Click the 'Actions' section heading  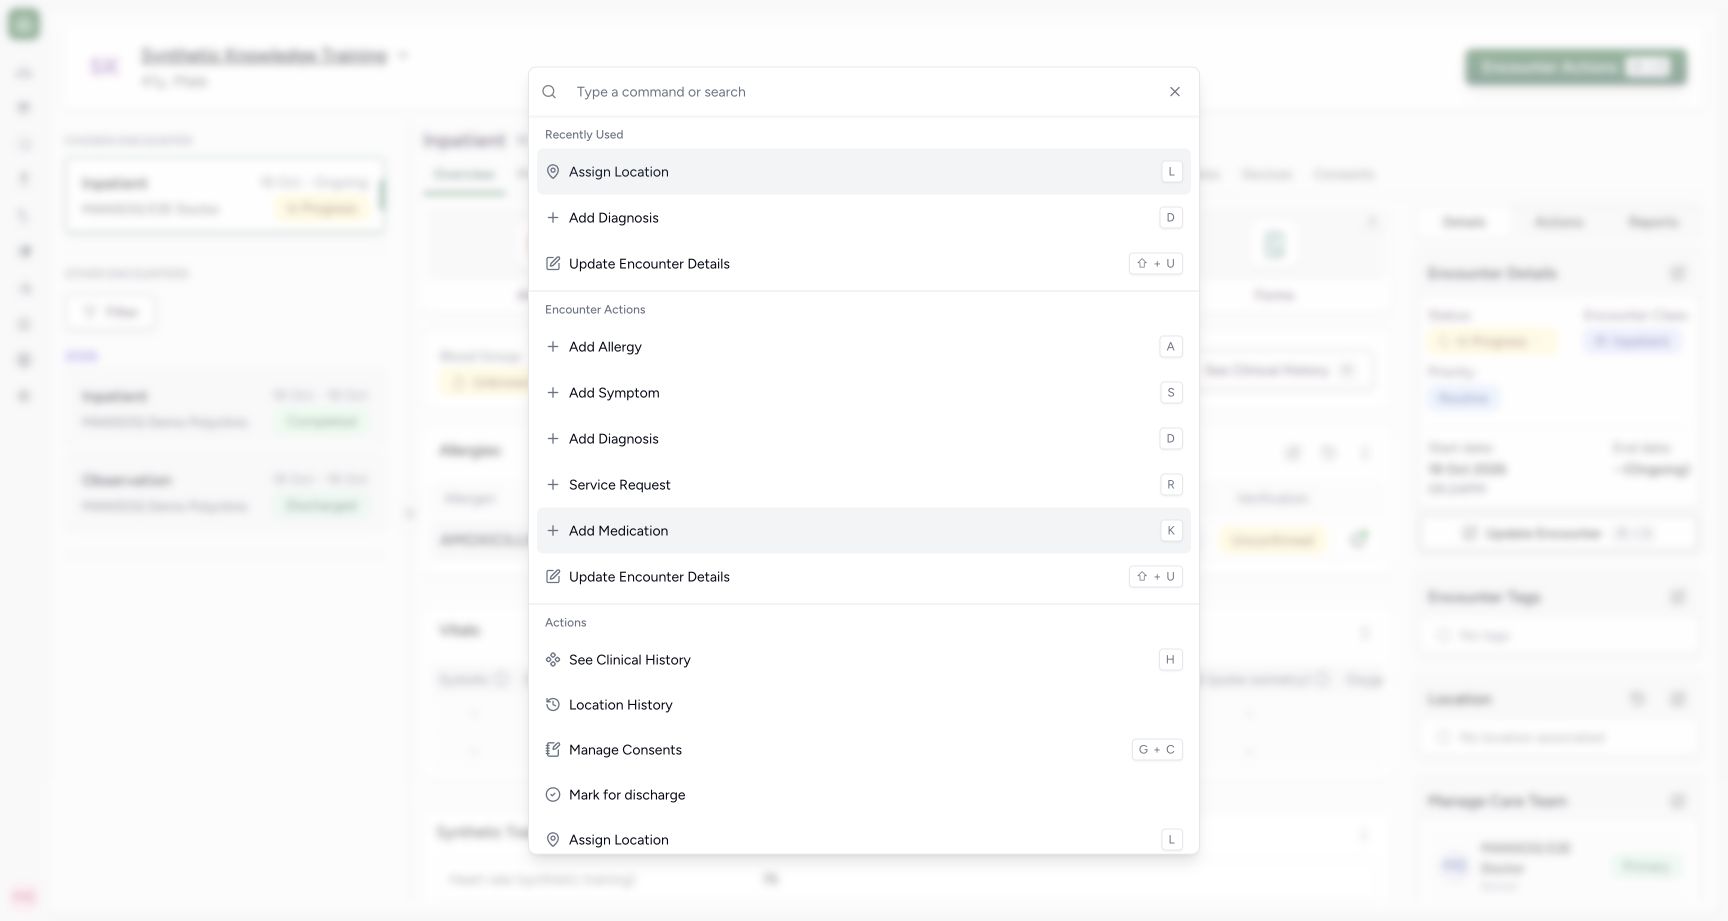tap(566, 623)
